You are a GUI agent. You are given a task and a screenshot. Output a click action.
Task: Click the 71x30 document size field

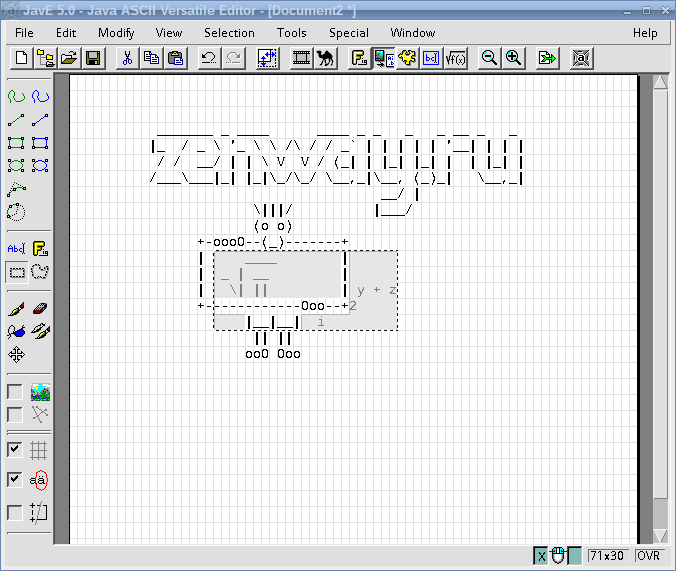click(x=607, y=556)
